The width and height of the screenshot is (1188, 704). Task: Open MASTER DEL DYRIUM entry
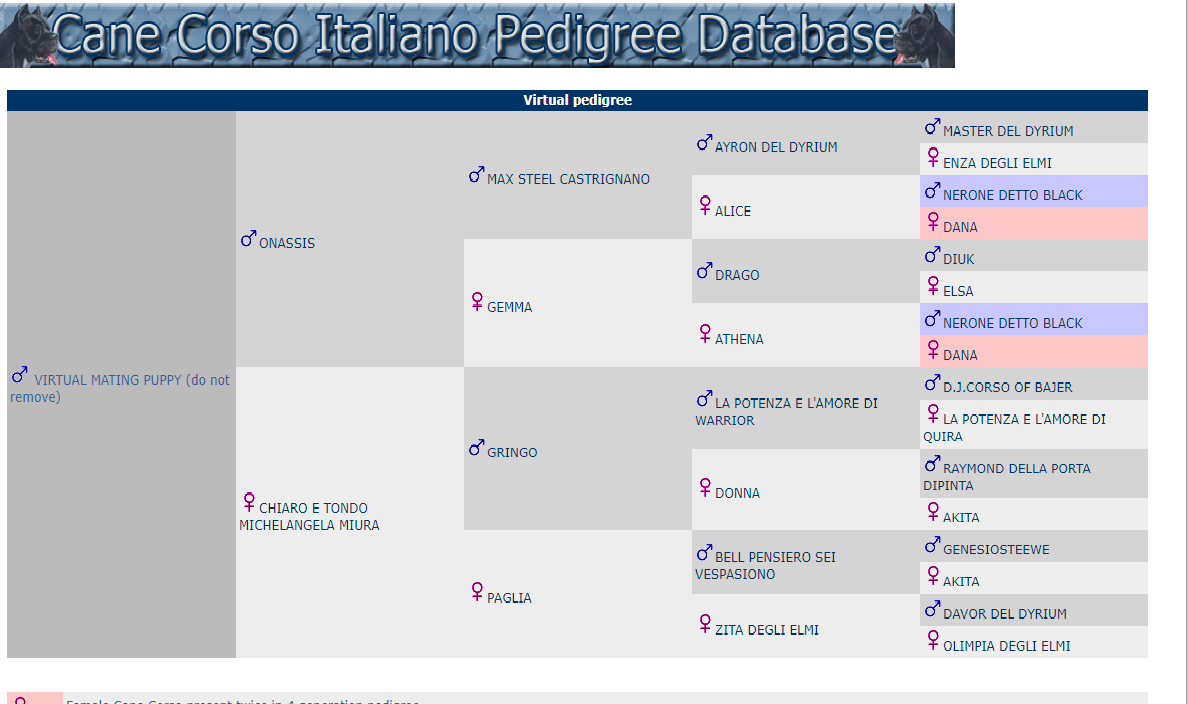click(1008, 132)
